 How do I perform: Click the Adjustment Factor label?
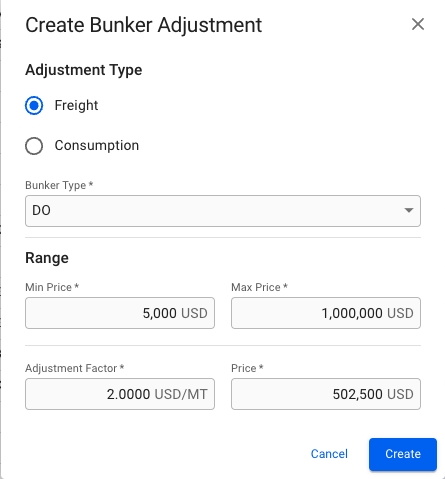75,368
